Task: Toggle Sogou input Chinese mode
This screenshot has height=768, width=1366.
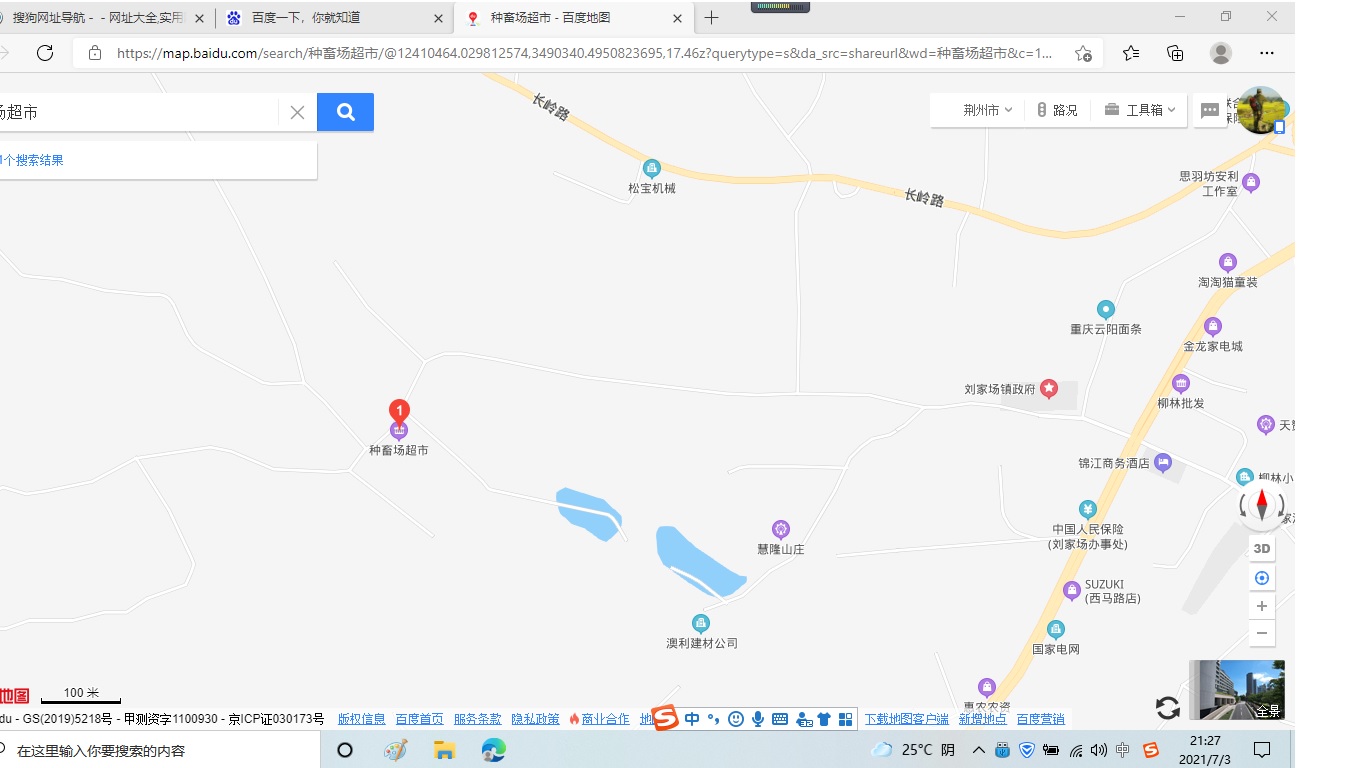Action: [x=692, y=718]
